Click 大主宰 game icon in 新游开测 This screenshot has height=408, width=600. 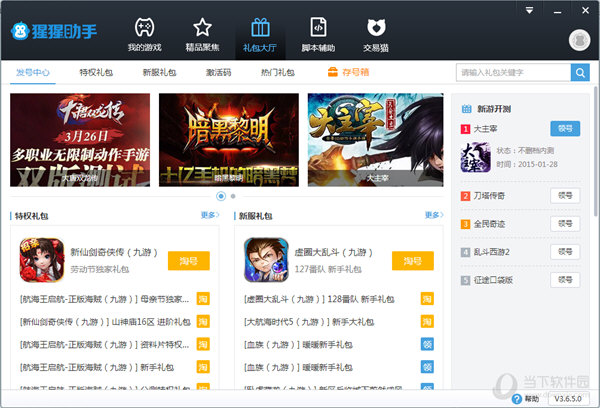(x=476, y=157)
